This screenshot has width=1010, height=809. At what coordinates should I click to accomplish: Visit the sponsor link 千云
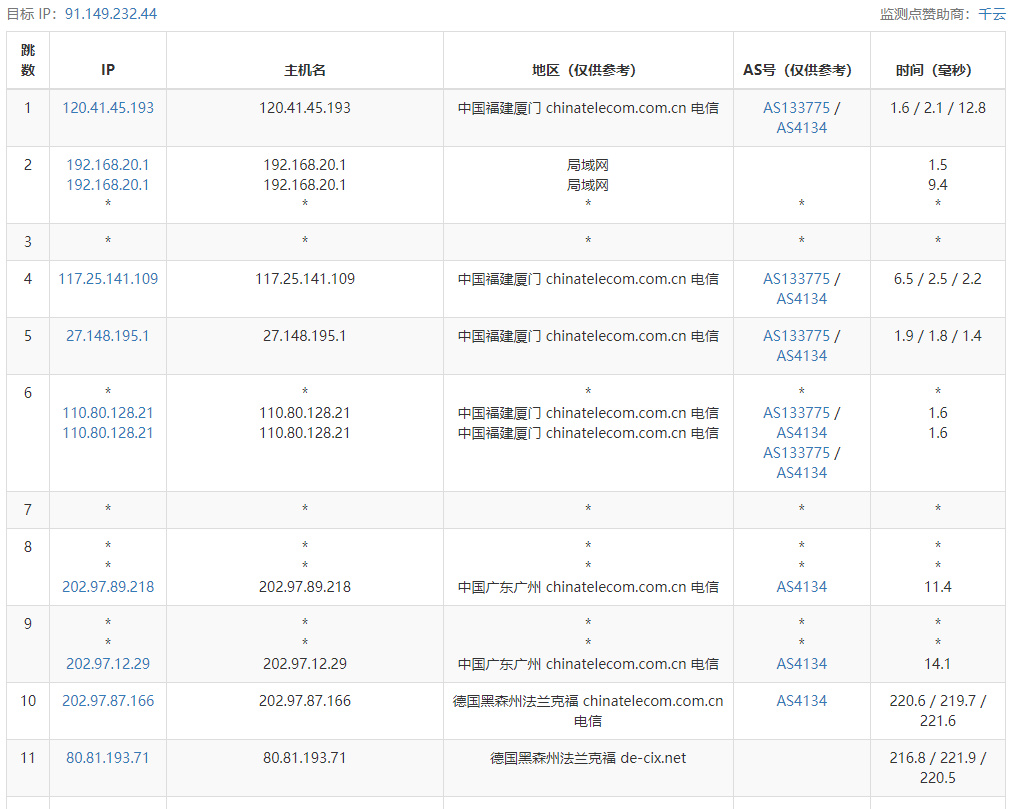991,14
